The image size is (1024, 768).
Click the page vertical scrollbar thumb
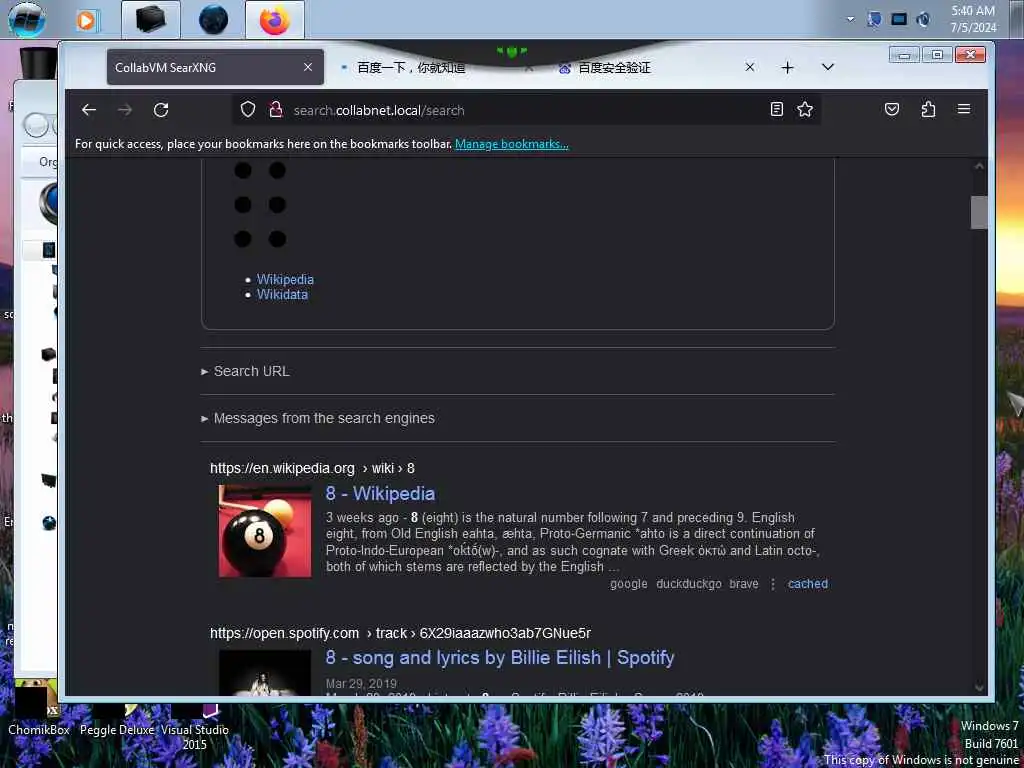tap(979, 212)
